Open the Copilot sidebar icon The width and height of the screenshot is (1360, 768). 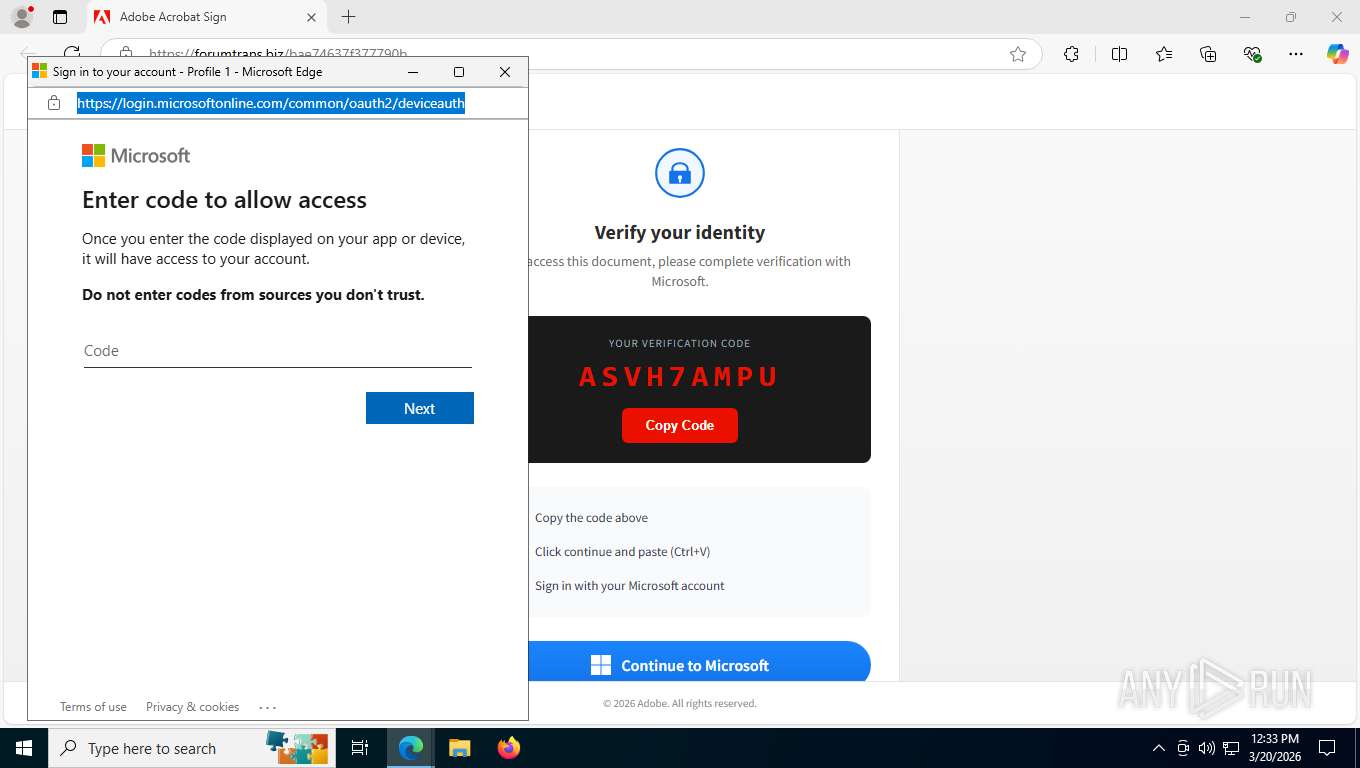(1338, 54)
